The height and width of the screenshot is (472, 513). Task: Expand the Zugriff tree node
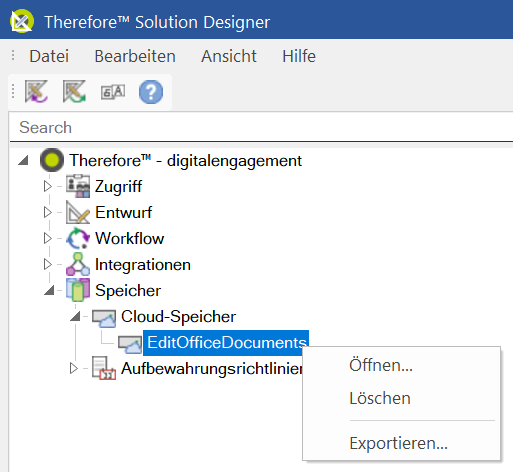(x=48, y=186)
